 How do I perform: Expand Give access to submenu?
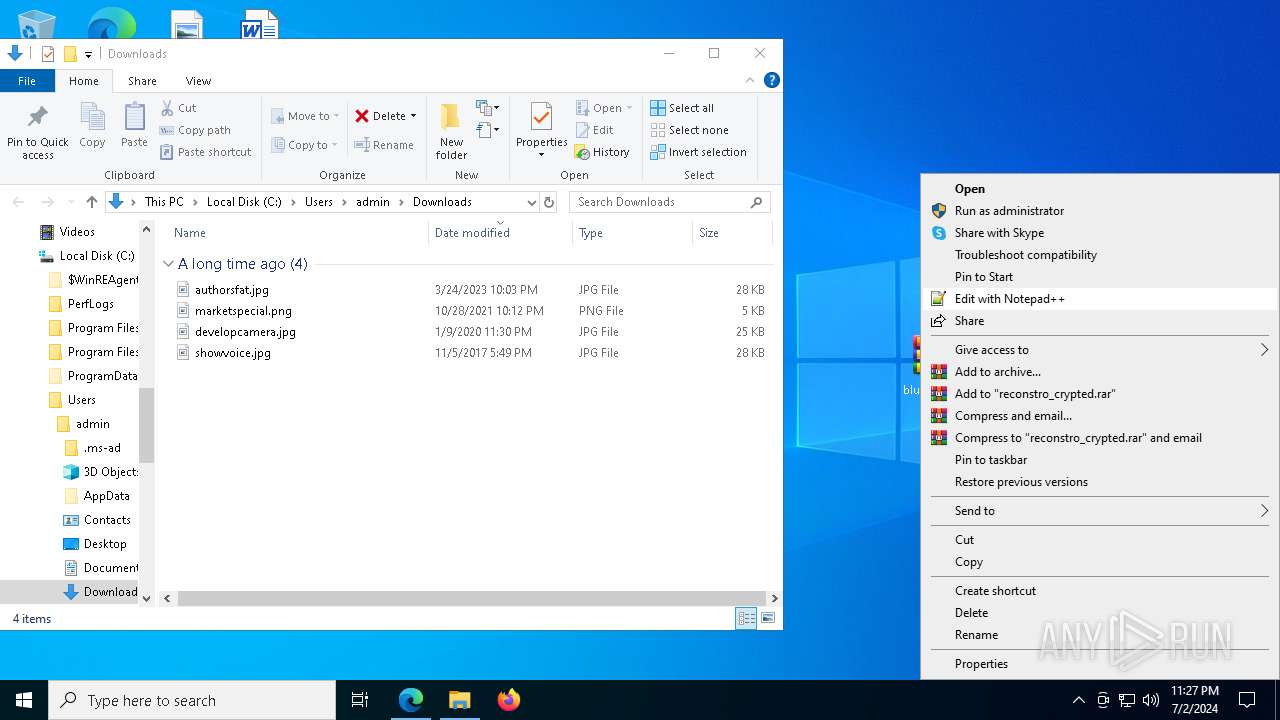[x=1264, y=350]
